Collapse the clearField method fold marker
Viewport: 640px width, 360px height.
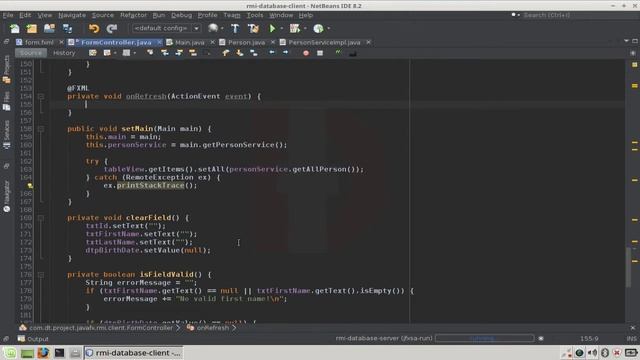pos(41,218)
